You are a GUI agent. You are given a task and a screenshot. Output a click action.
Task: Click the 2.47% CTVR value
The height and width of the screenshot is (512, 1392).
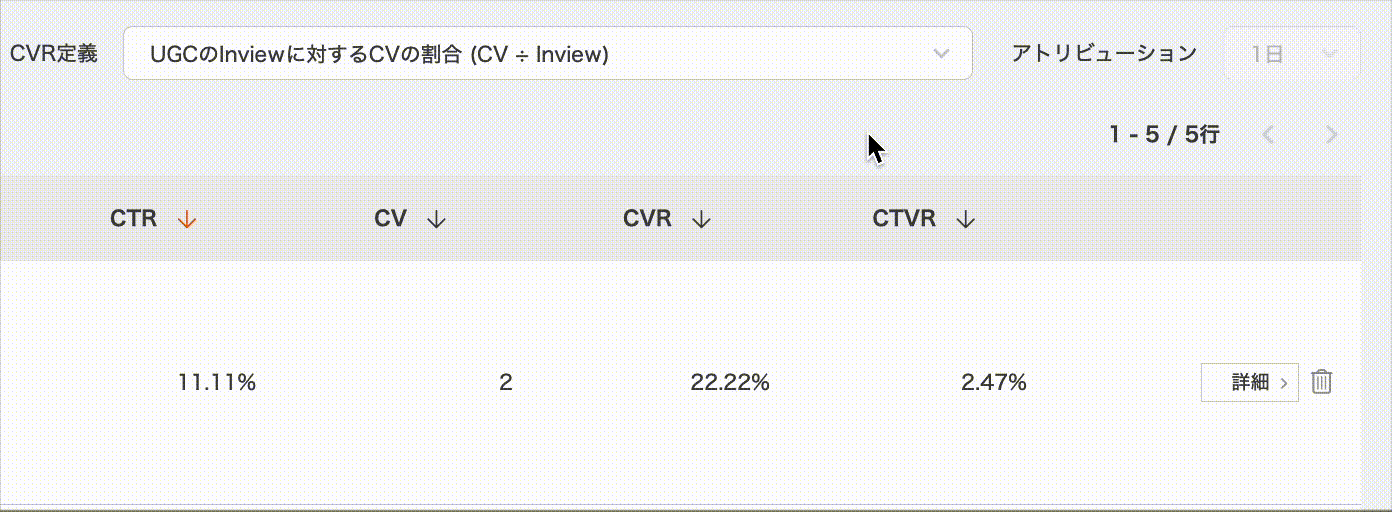click(x=994, y=381)
